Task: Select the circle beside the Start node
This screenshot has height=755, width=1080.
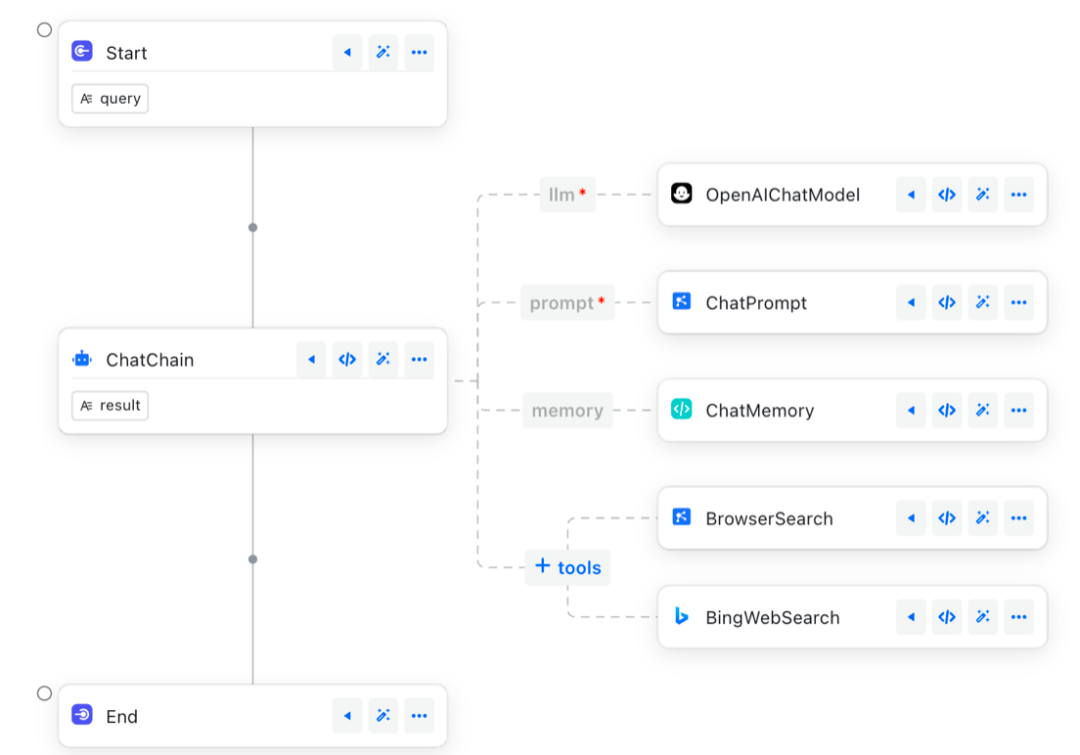Action: 44,30
